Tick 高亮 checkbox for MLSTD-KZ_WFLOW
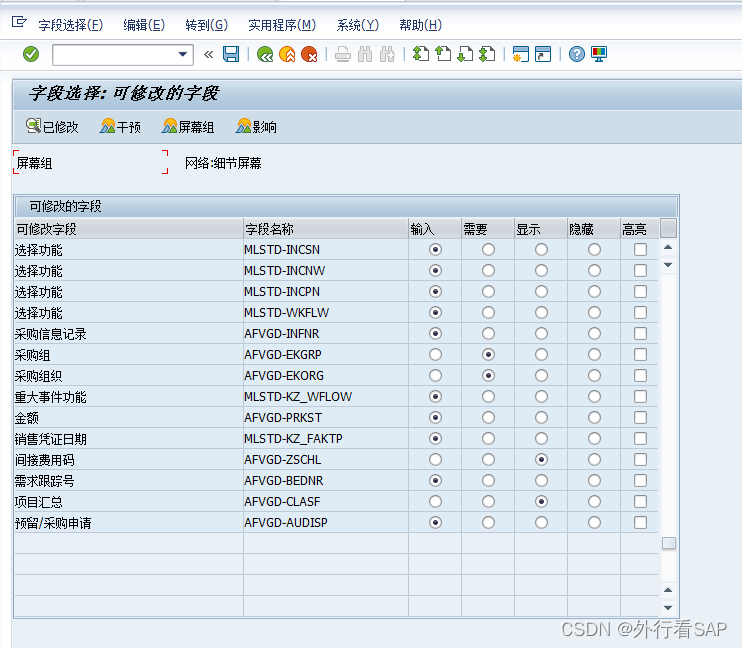The image size is (742, 648). [x=640, y=397]
